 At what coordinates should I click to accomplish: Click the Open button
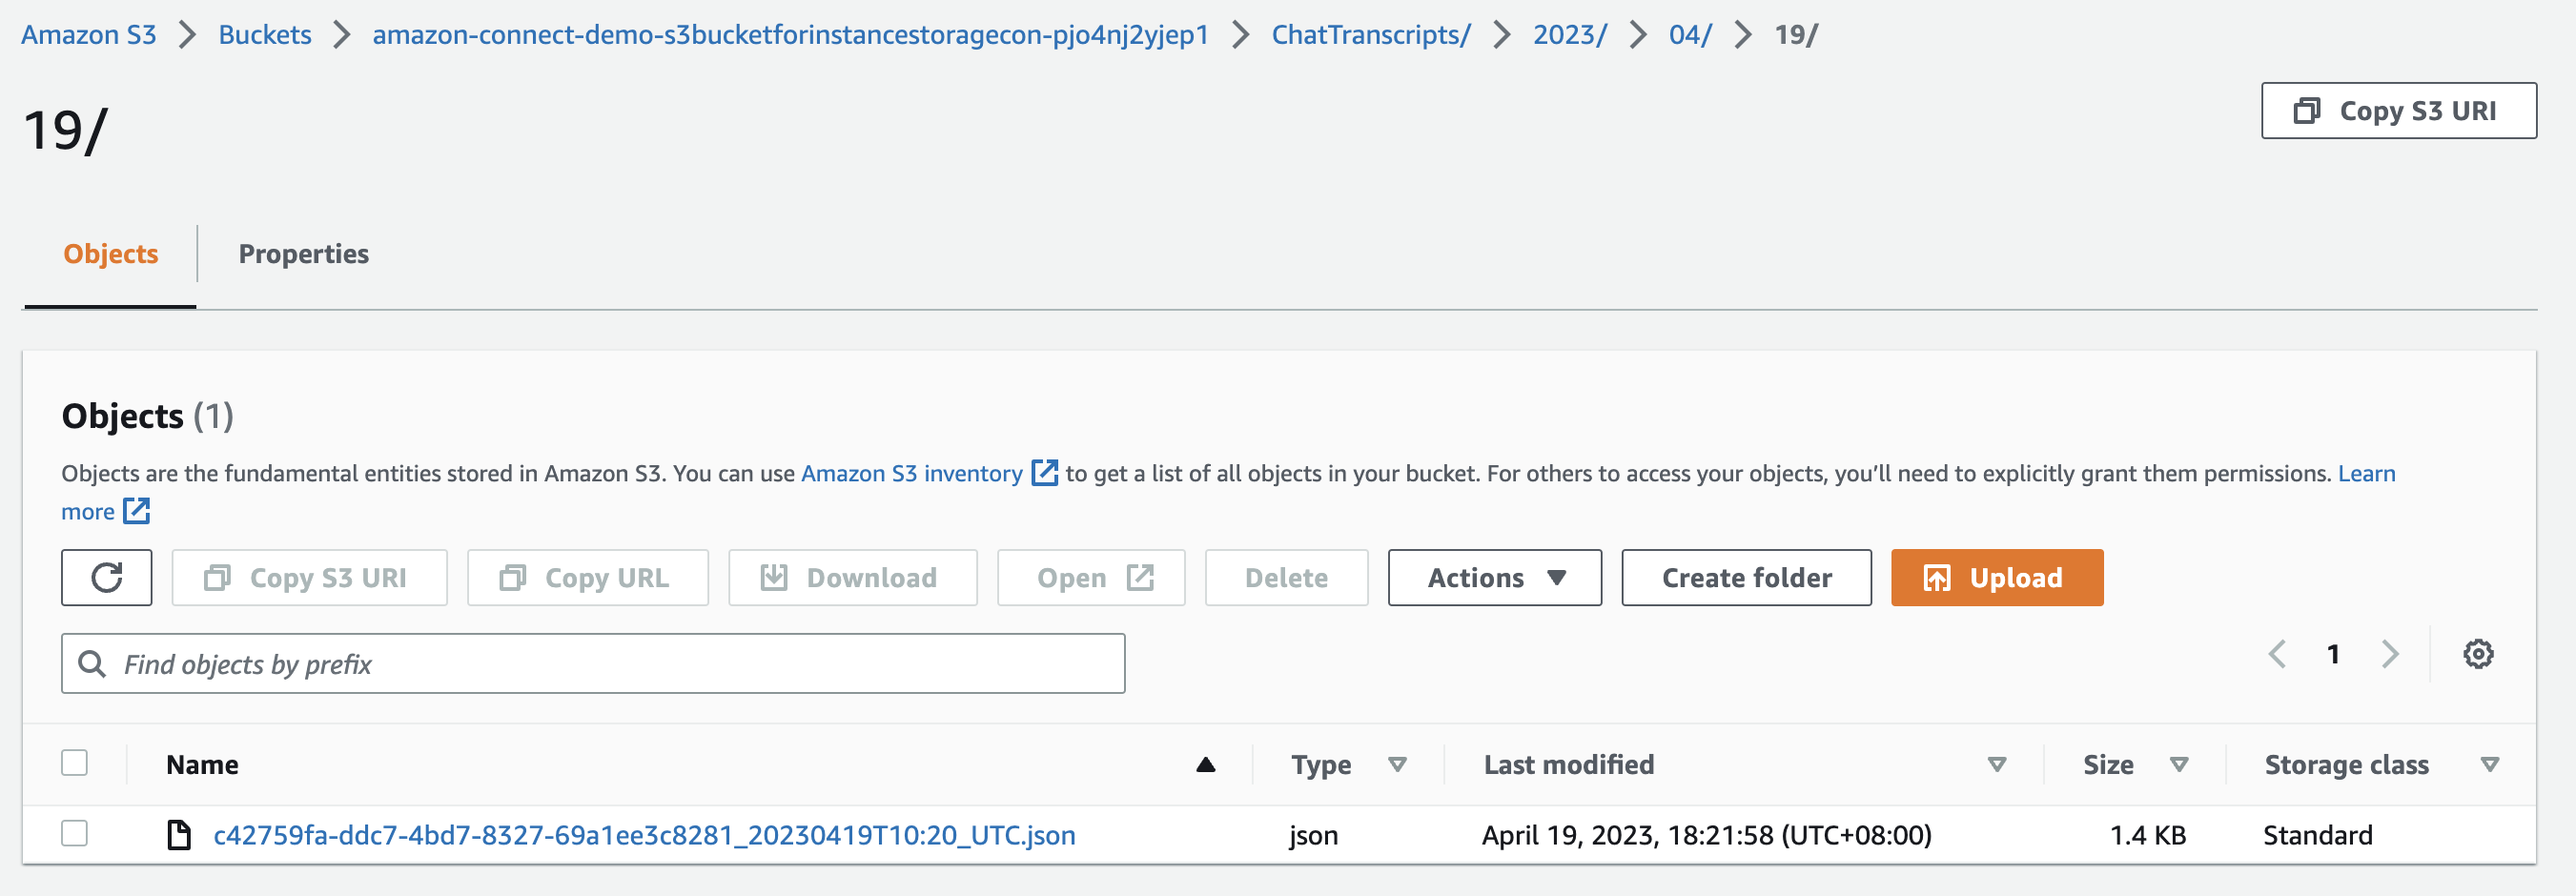(x=1091, y=577)
